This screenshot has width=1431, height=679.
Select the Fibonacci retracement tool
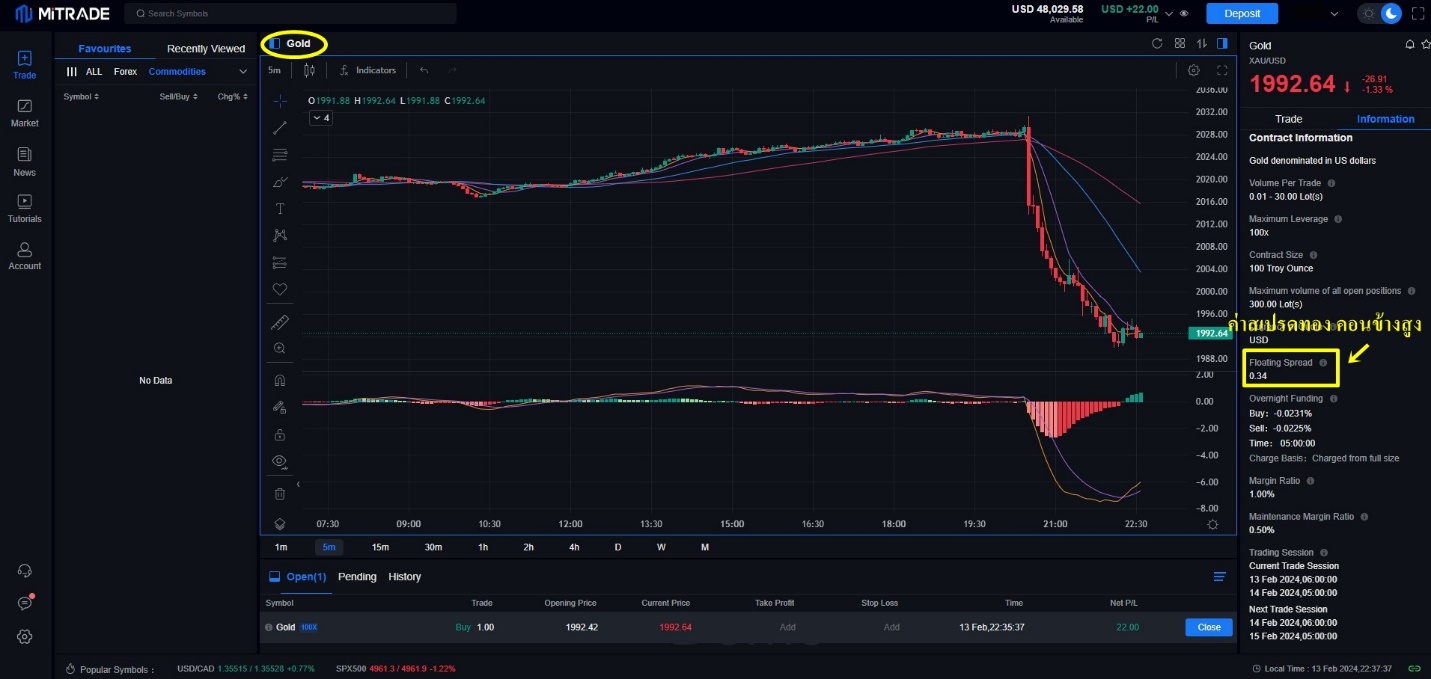[280, 155]
